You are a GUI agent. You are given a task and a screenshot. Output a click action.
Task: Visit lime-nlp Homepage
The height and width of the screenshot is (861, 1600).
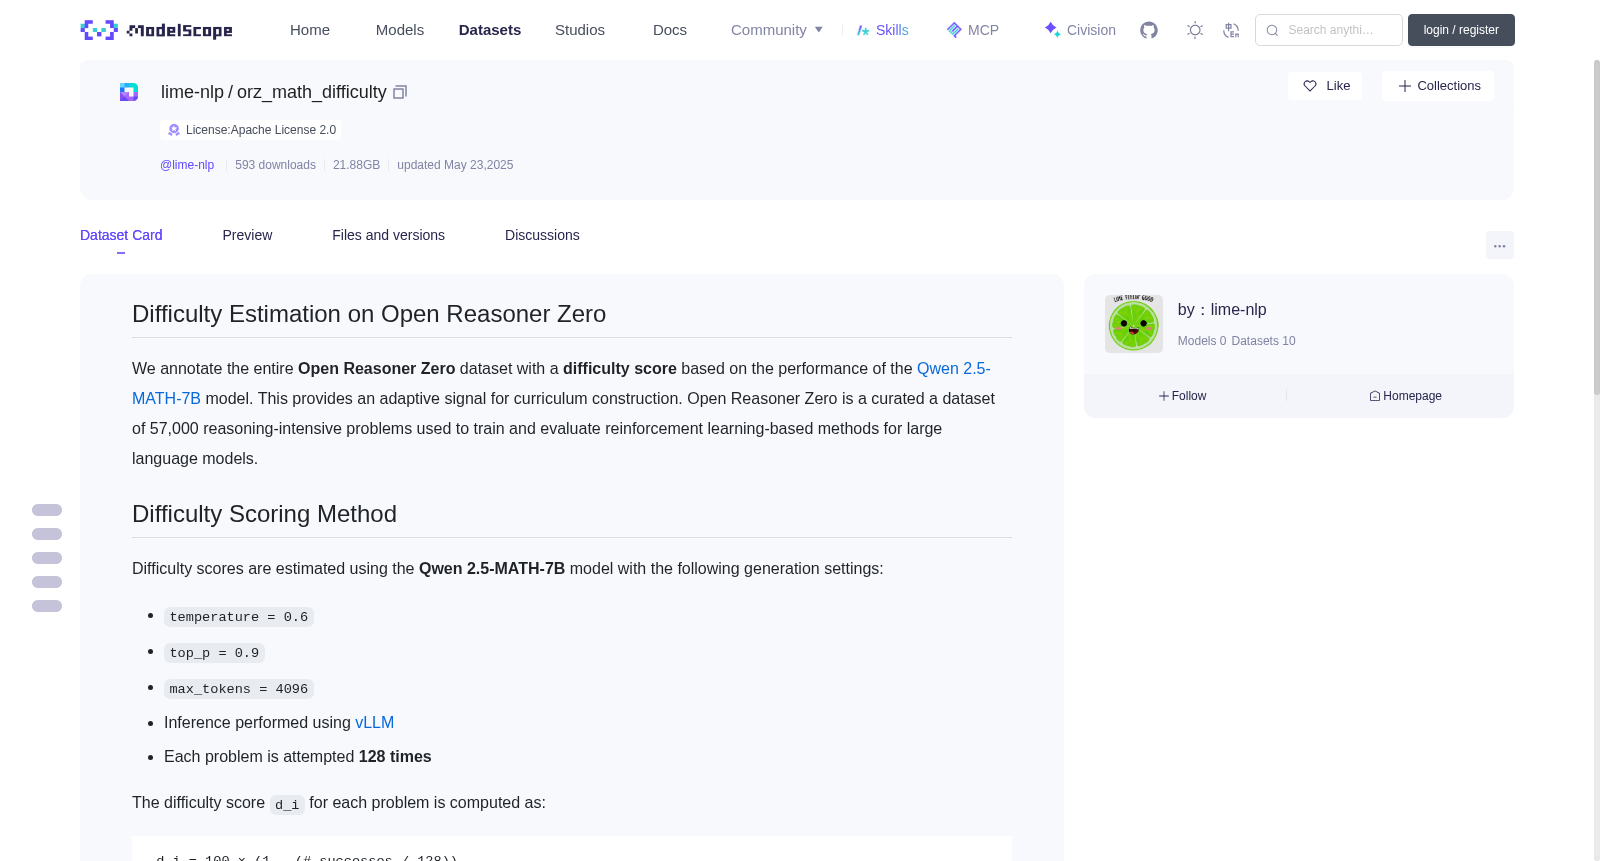(x=1405, y=396)
